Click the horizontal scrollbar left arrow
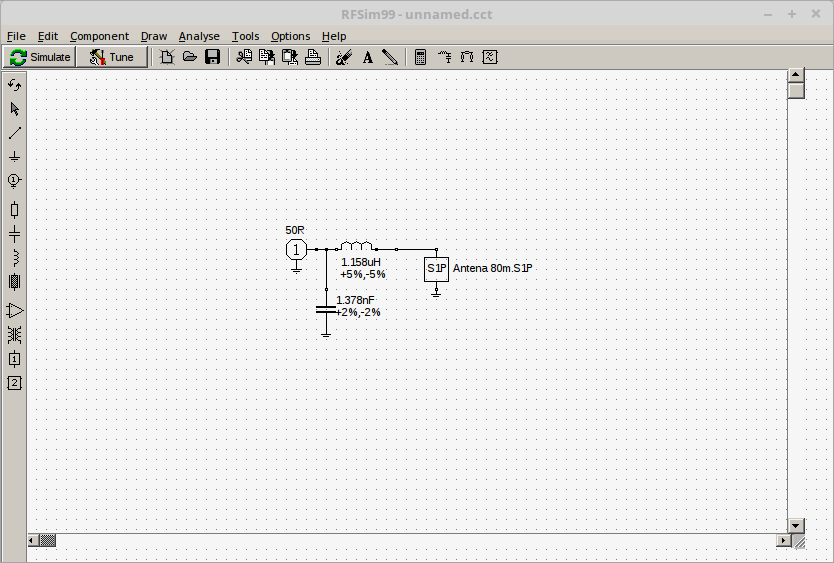 tap(33, 541)
